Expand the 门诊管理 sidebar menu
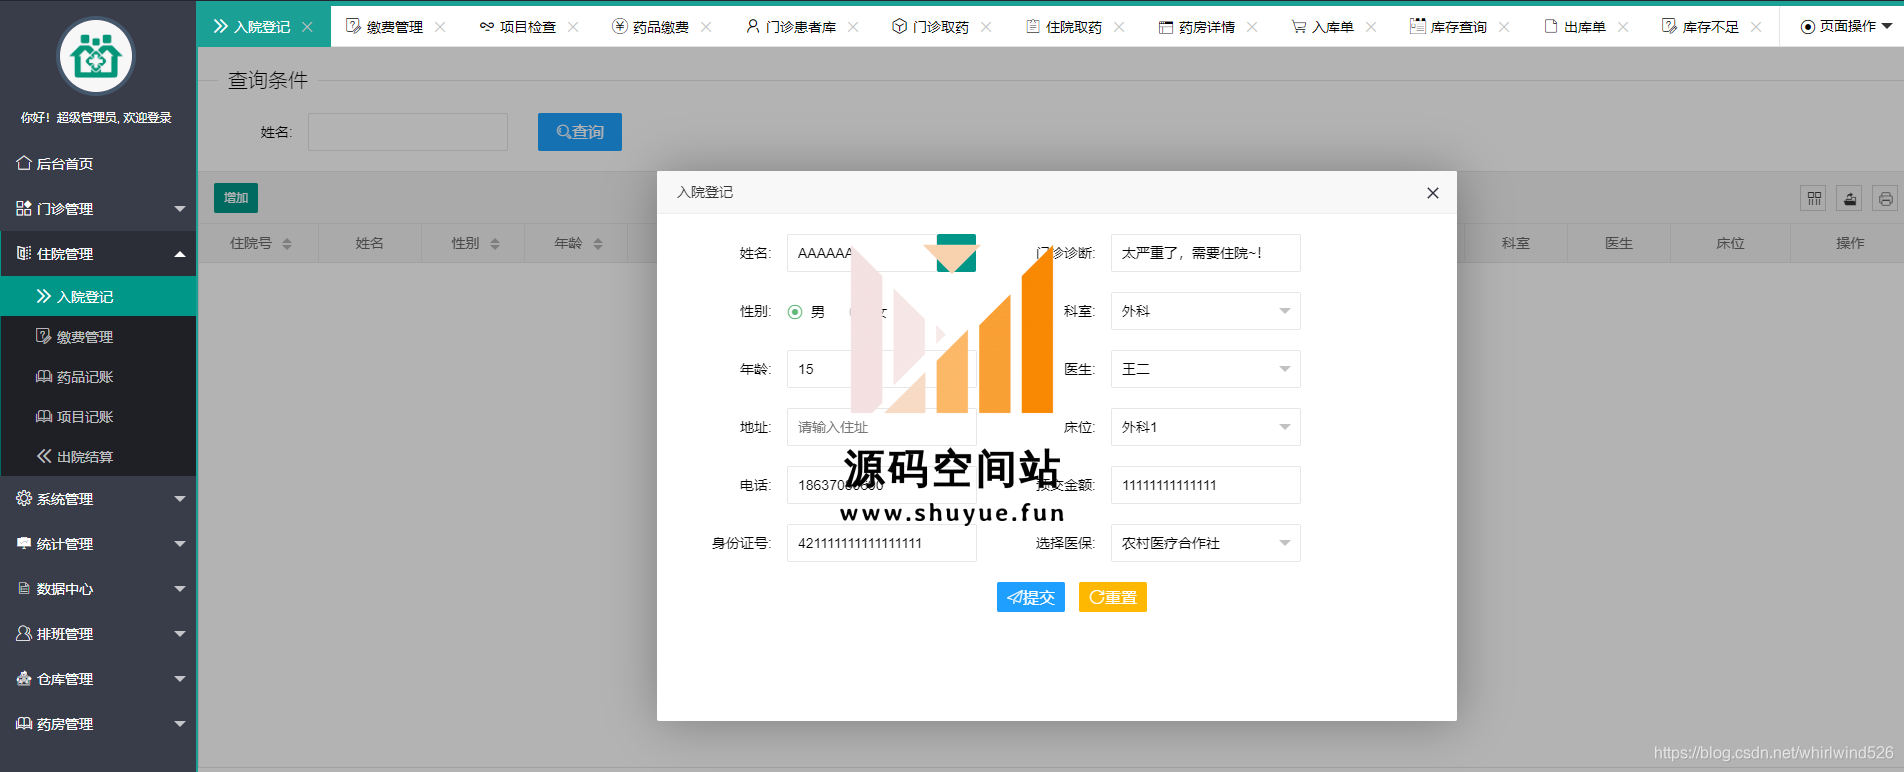The height and width of the screenshot is (772, 1904). click(x=98, y=208)
